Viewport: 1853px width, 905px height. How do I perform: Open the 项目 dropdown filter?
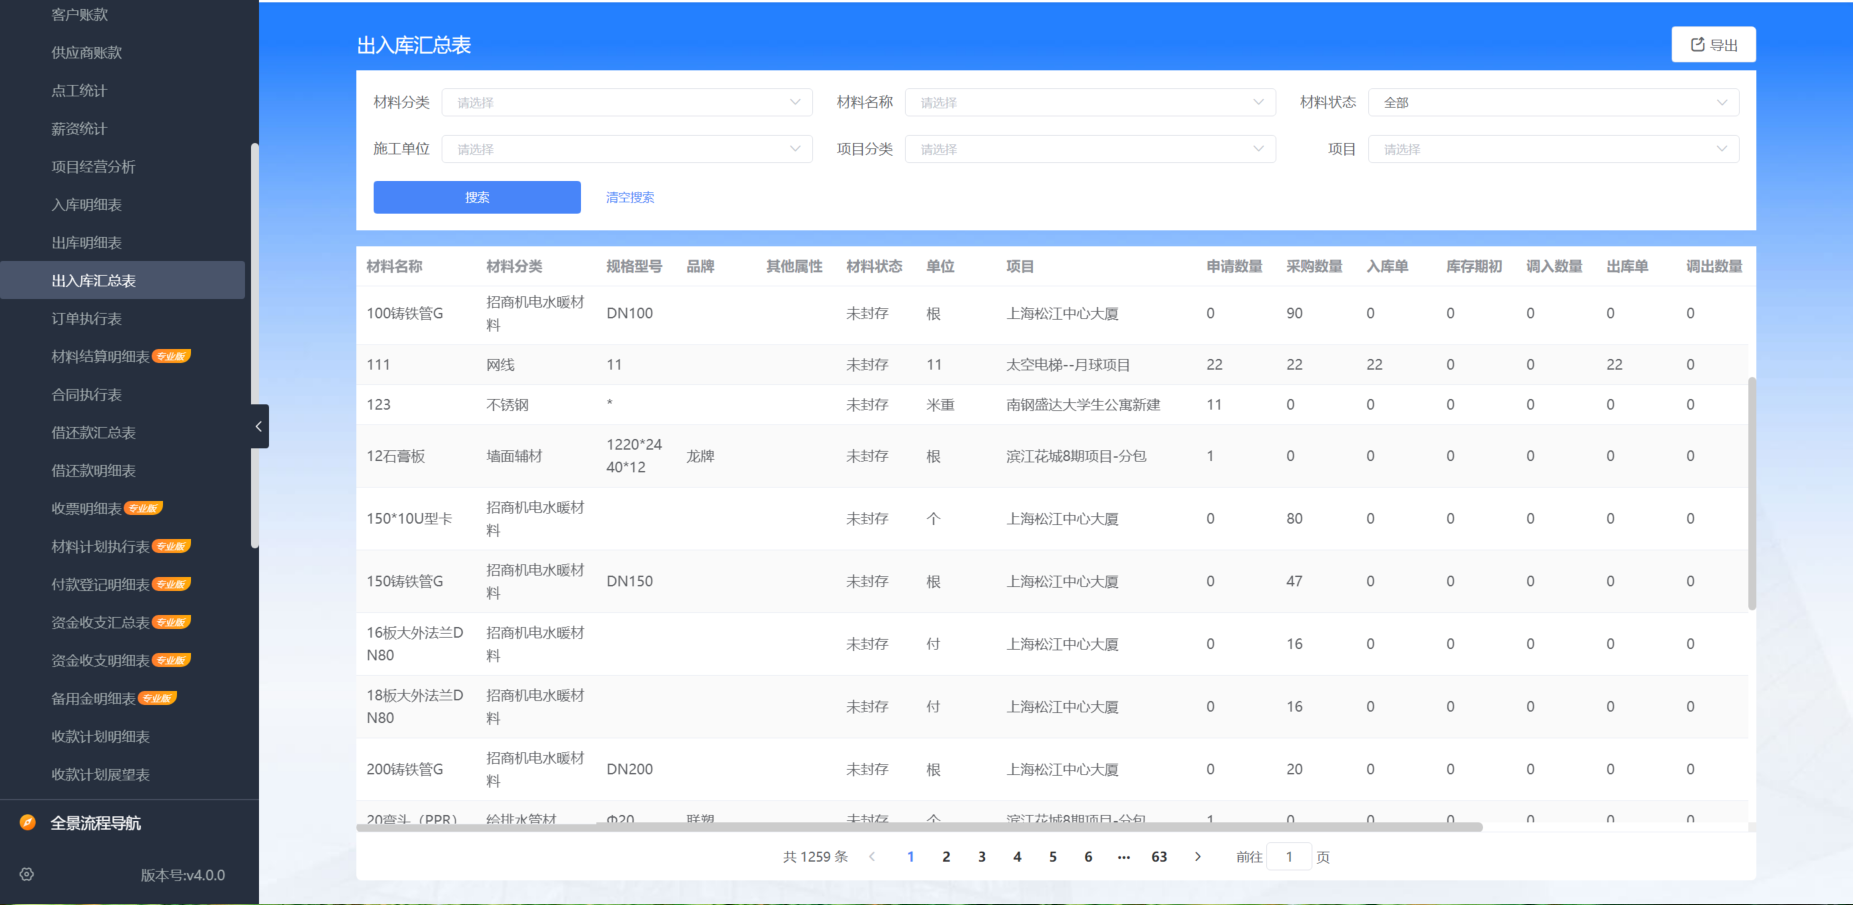click(1553, 148)
